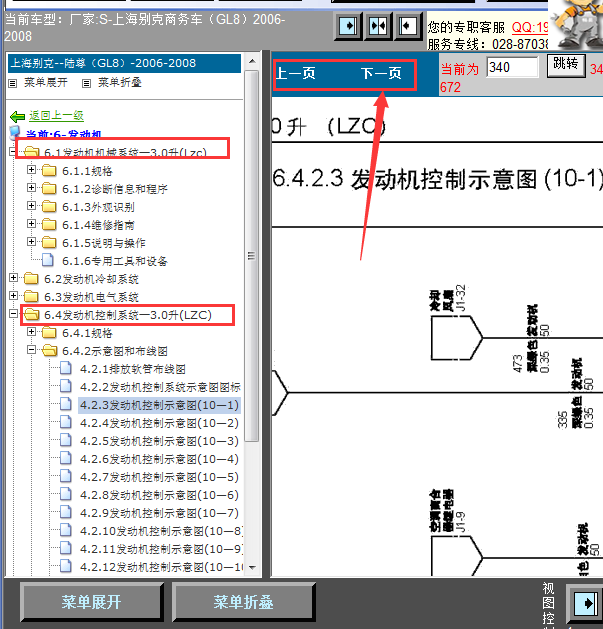
Task: Click the tree panel vertical scrollbar thumb
Action: 252,256
